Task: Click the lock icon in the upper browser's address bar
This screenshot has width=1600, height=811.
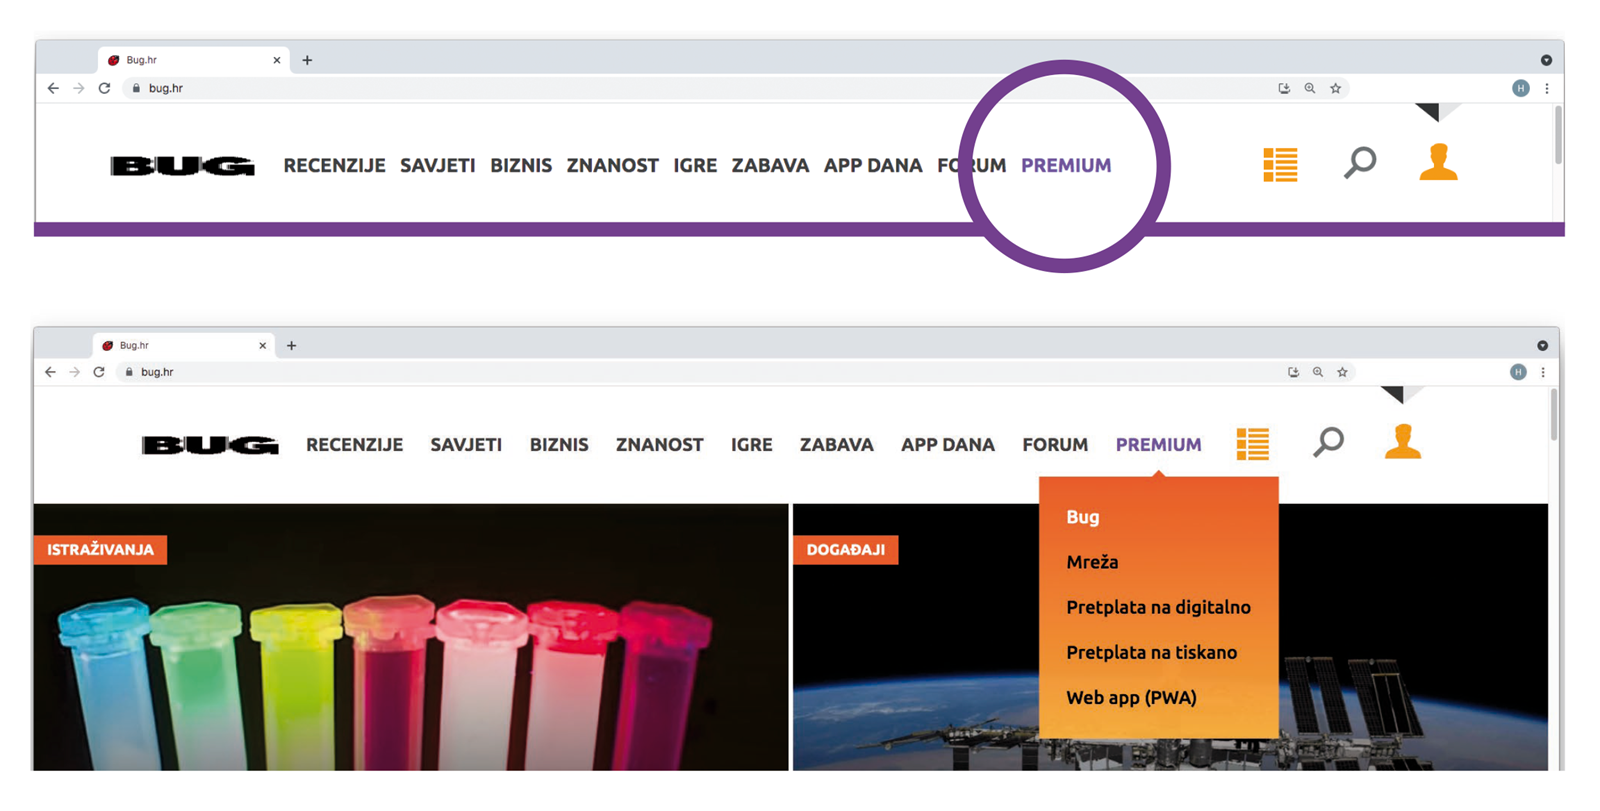Action: [136, 88]
